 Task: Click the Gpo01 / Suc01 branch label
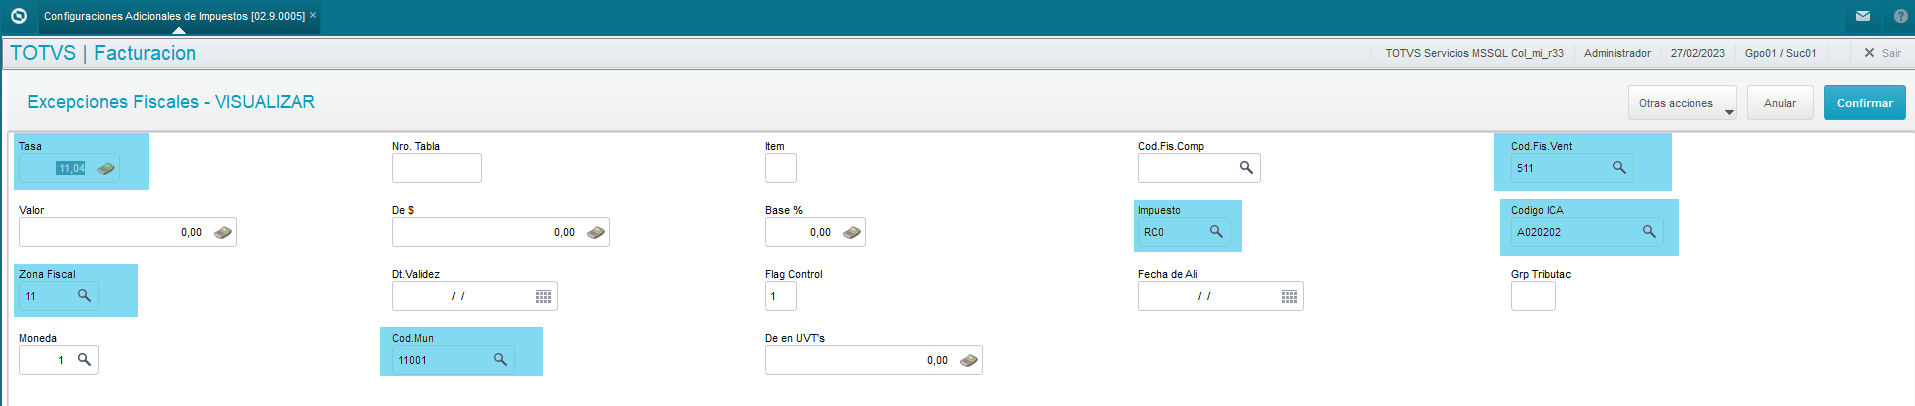1780,53
